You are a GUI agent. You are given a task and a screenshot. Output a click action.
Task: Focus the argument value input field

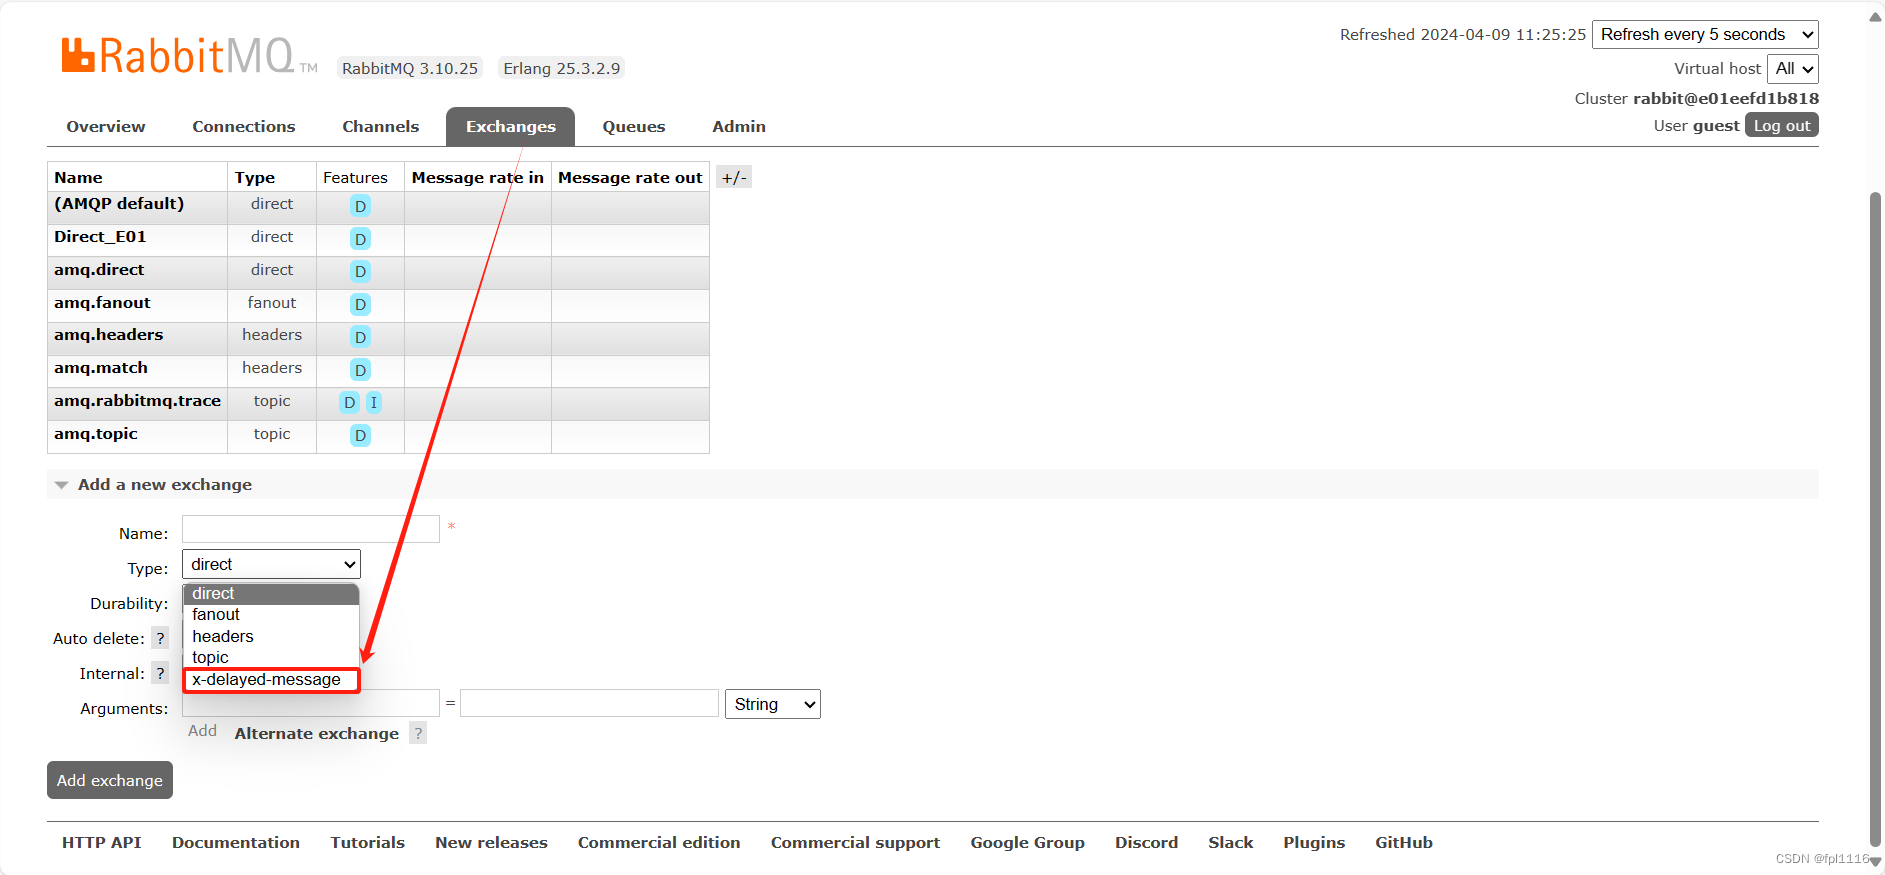click(x=589, y=703)
